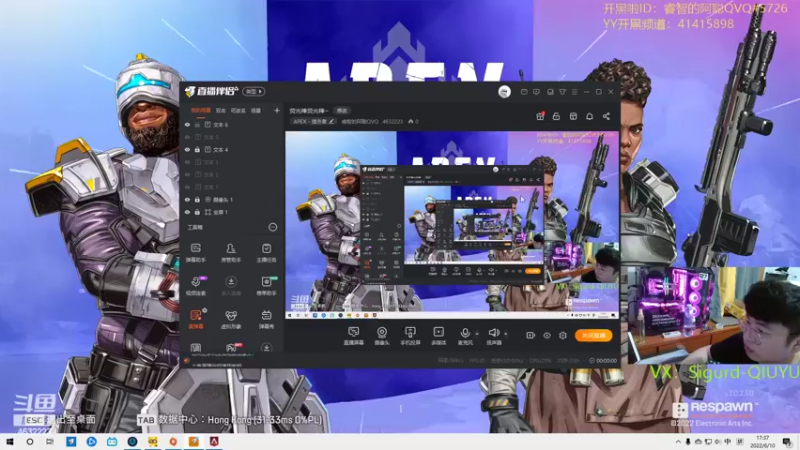Toggle visibility eye of 文本 5 layer
Screen dimensions: 800x450
click(x=187, y=137)
